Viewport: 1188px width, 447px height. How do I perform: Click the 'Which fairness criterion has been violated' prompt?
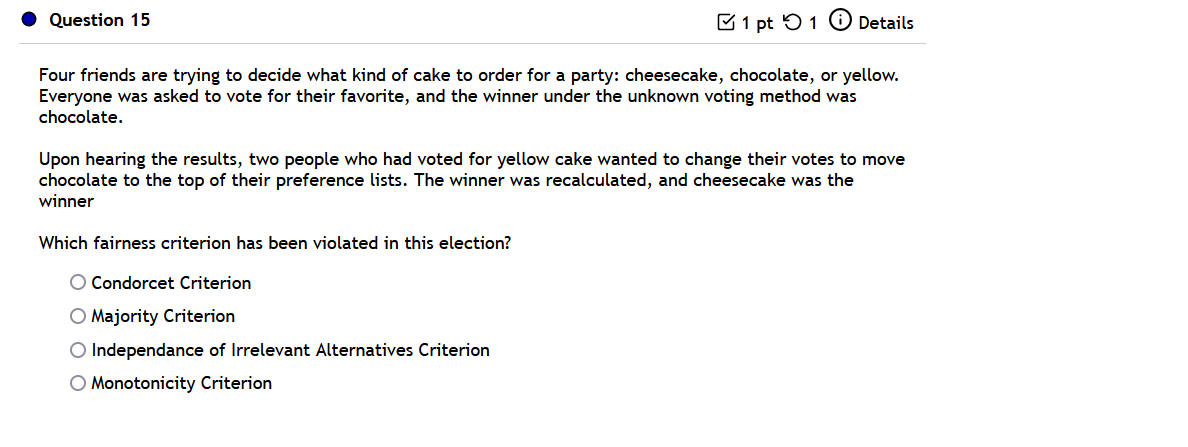(x=274, y=244)
